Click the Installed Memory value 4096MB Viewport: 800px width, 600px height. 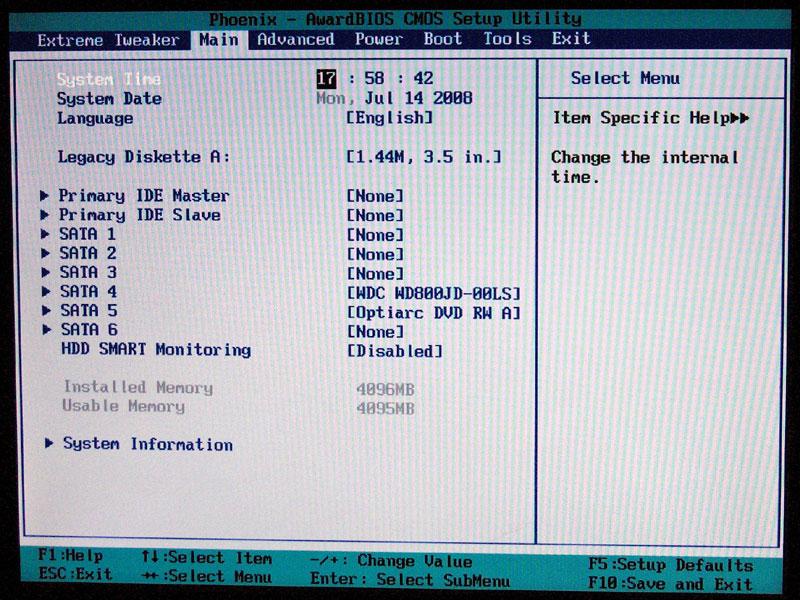[x=385, y=389]
